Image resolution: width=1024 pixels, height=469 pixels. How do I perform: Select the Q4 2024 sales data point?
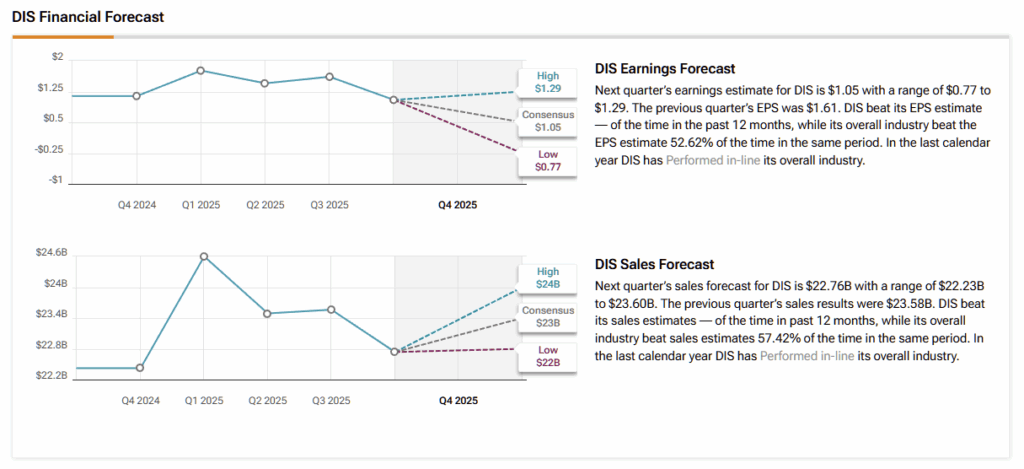(x=140, y=368)
